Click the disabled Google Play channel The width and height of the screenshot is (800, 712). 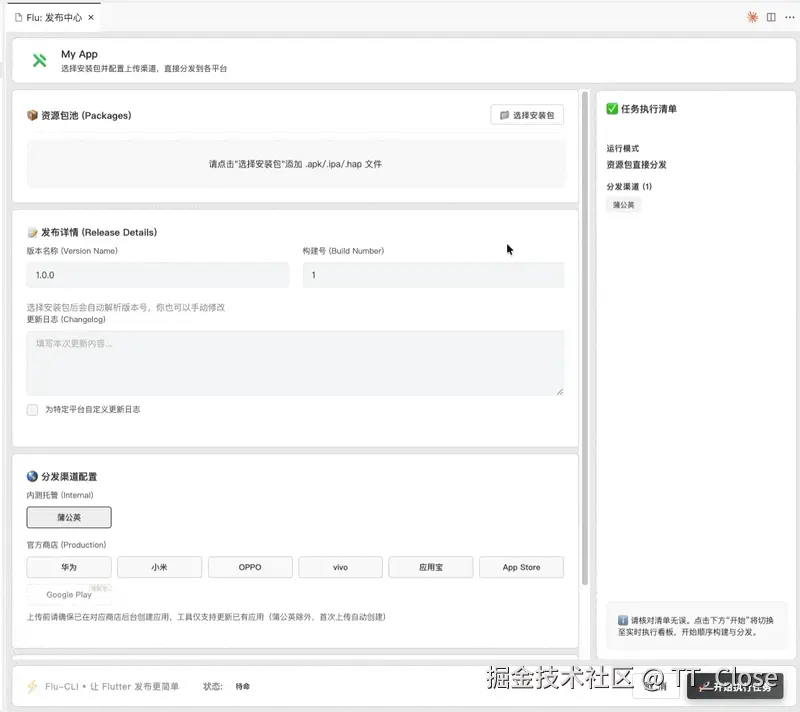coord(69,595)
